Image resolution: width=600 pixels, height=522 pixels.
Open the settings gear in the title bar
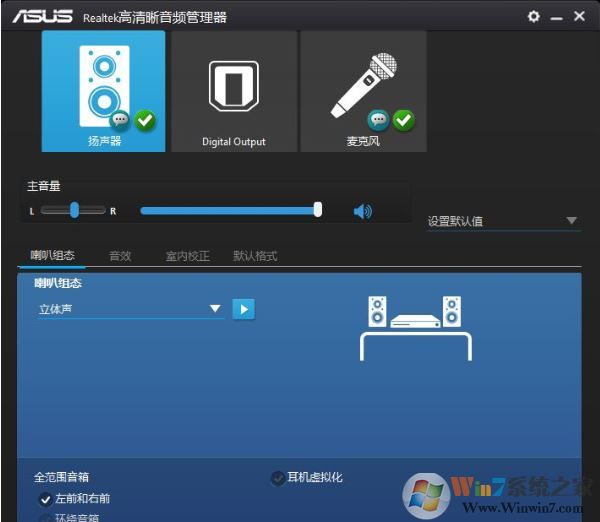pos(533,16)
